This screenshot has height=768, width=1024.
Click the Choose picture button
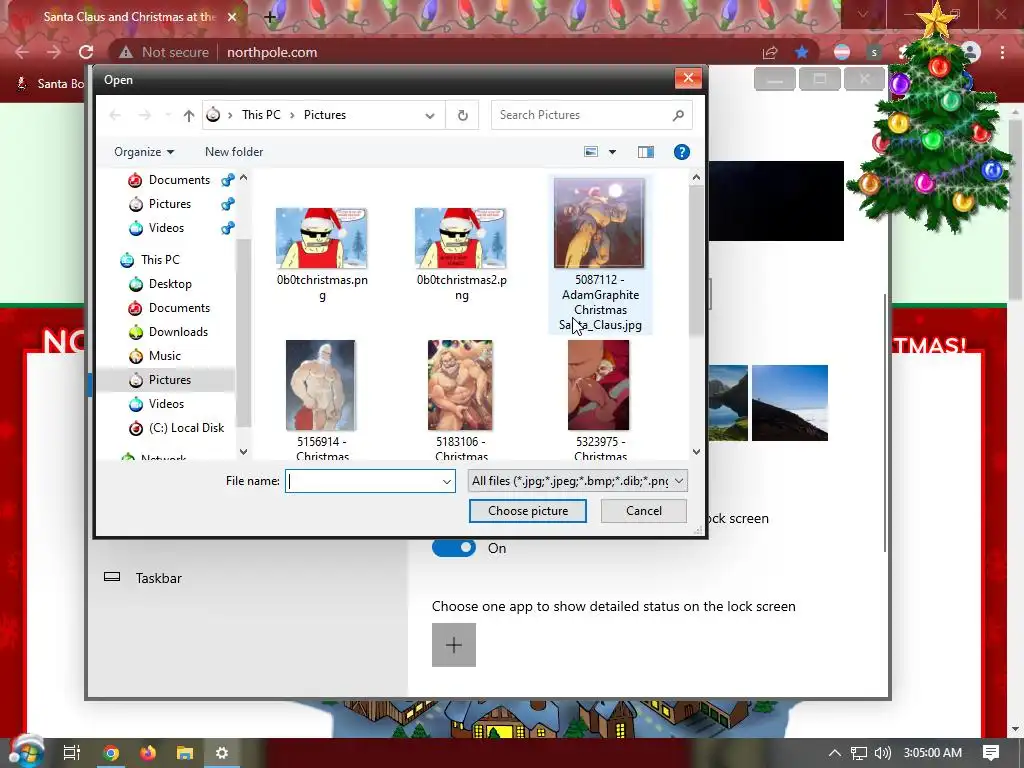coord(528,511)
